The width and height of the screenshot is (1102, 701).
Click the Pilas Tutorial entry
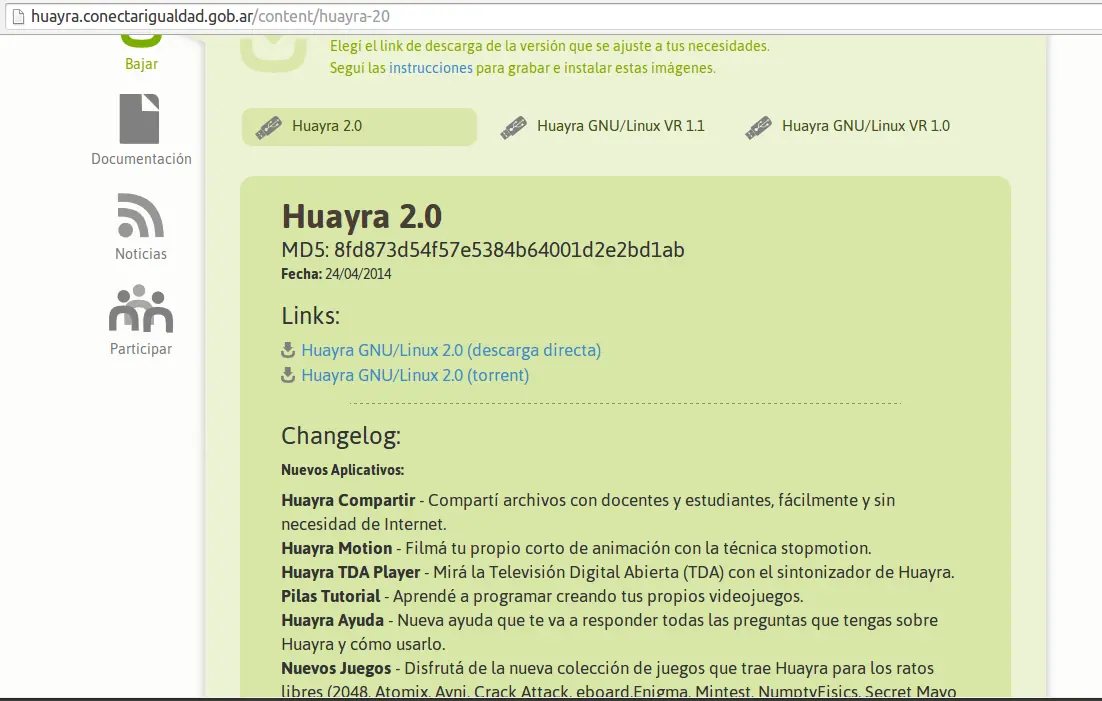click(542, 596)
